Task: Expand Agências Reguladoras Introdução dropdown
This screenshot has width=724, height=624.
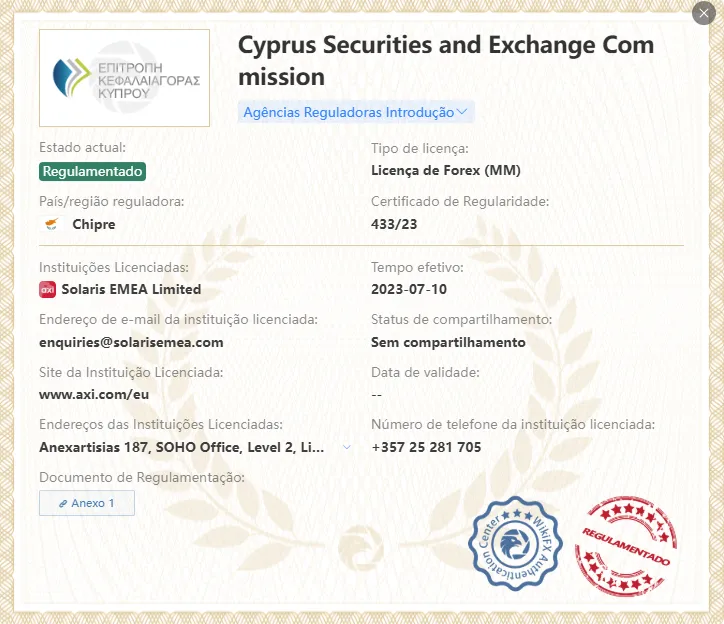Action: click(356, 112)
